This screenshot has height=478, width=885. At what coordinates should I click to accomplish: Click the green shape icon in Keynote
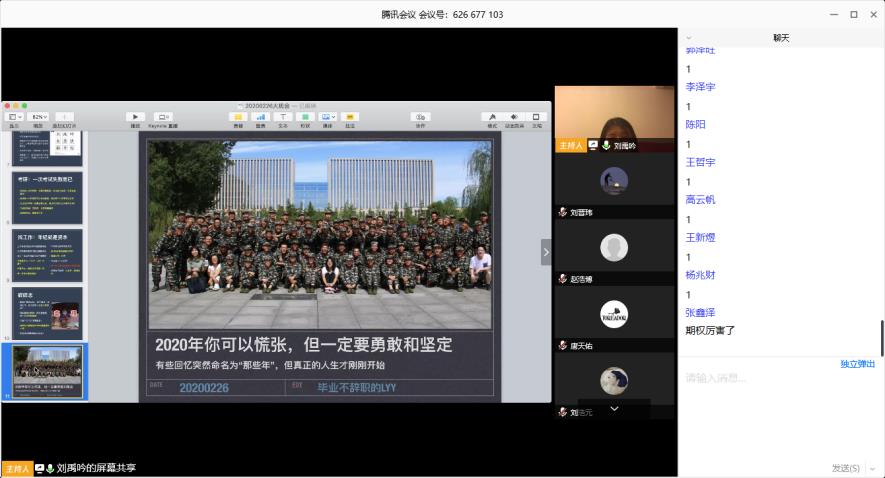tap(305, 117)
